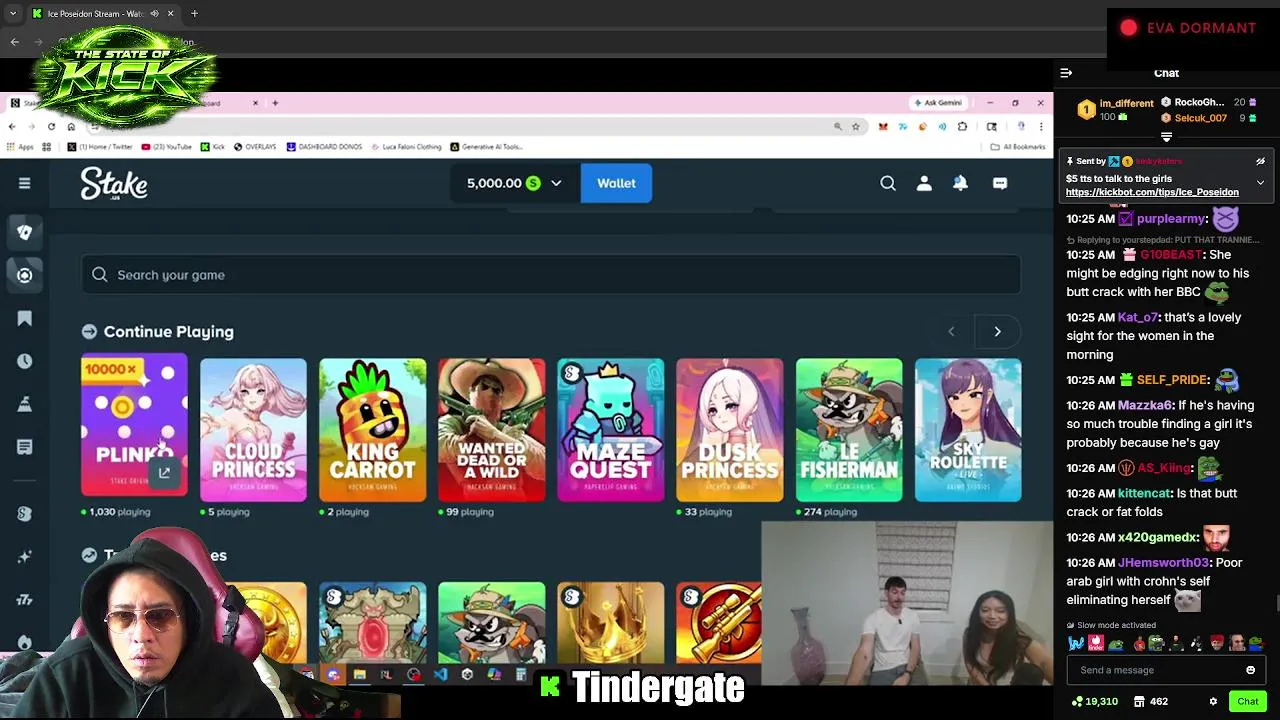1280x720 pixels.
Task: Expand the 5,000.00 balance currency dropdown
Action: pyautogui.click(x=556, y=183)
